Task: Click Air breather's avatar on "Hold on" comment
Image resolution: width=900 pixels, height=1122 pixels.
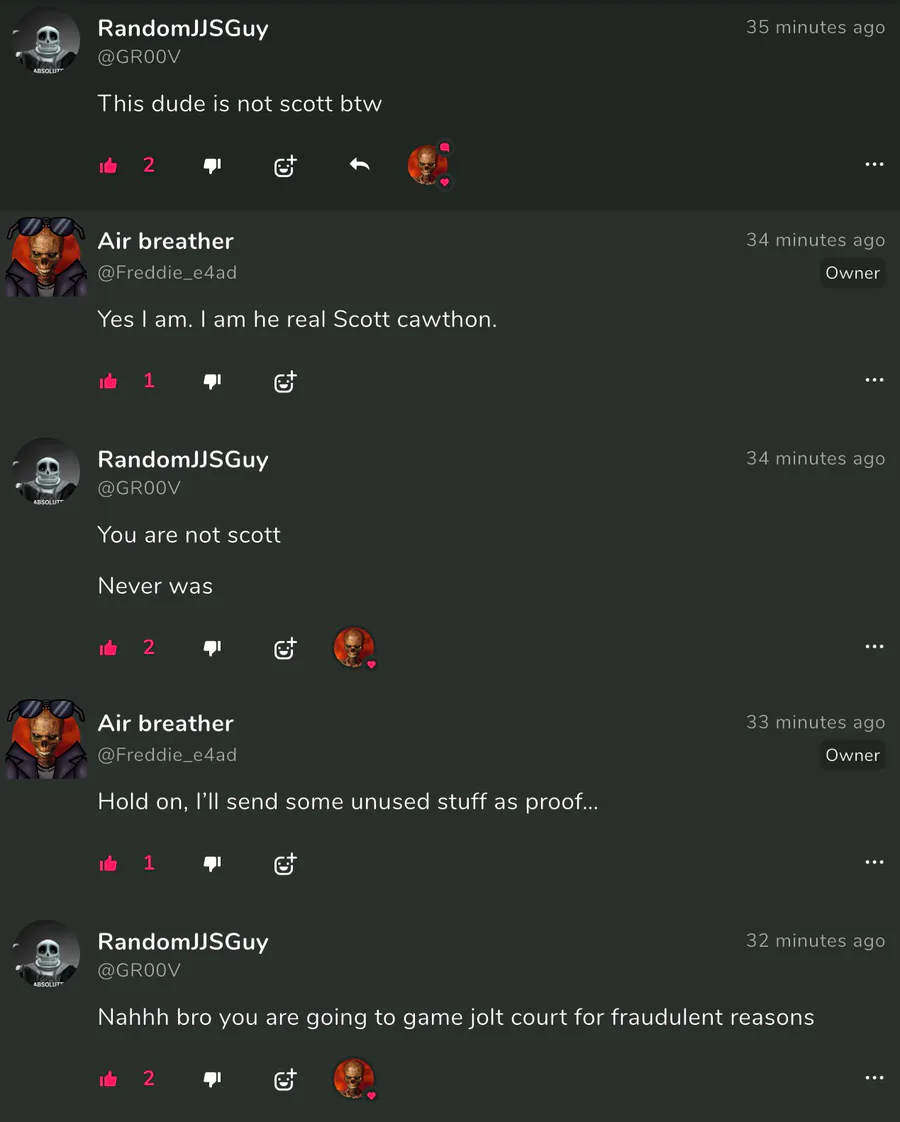Action: (x=46, y=737)
